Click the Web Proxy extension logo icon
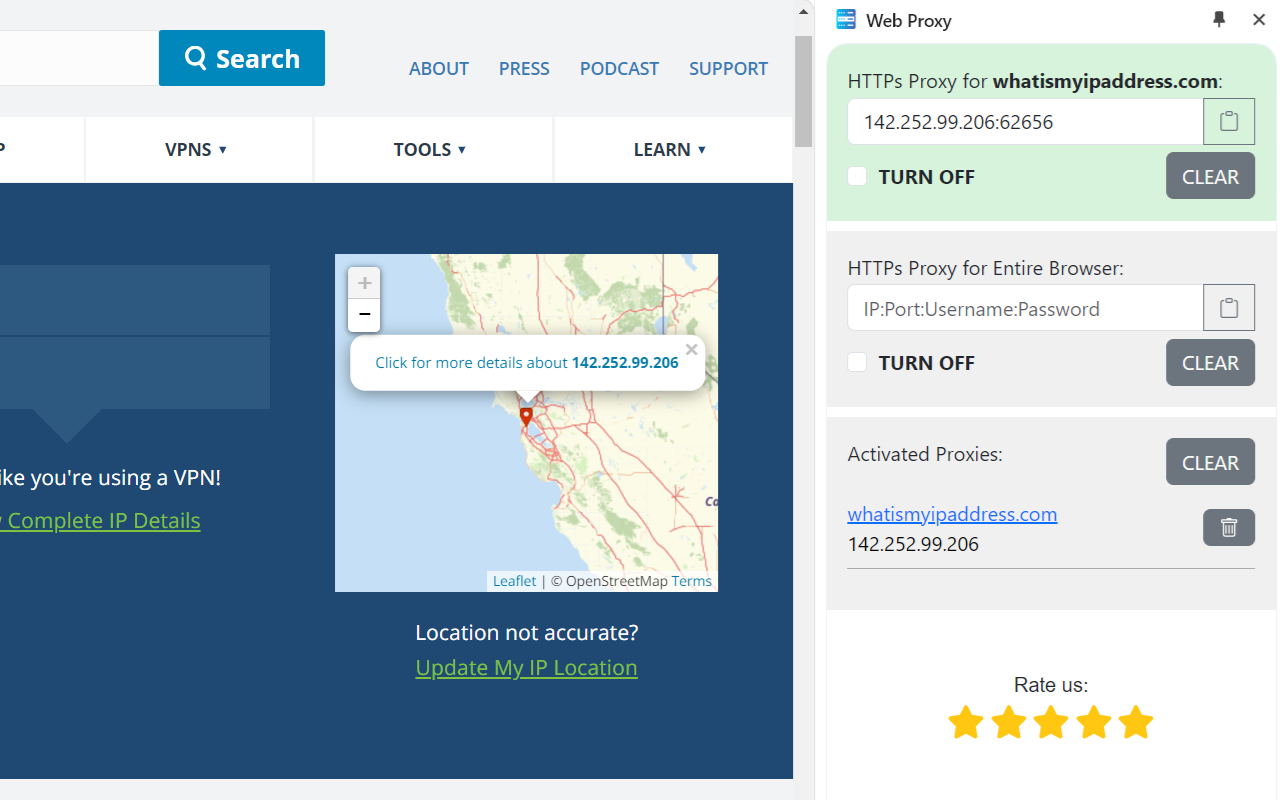This screenshot has height=800, width=1280. (846, 19)
